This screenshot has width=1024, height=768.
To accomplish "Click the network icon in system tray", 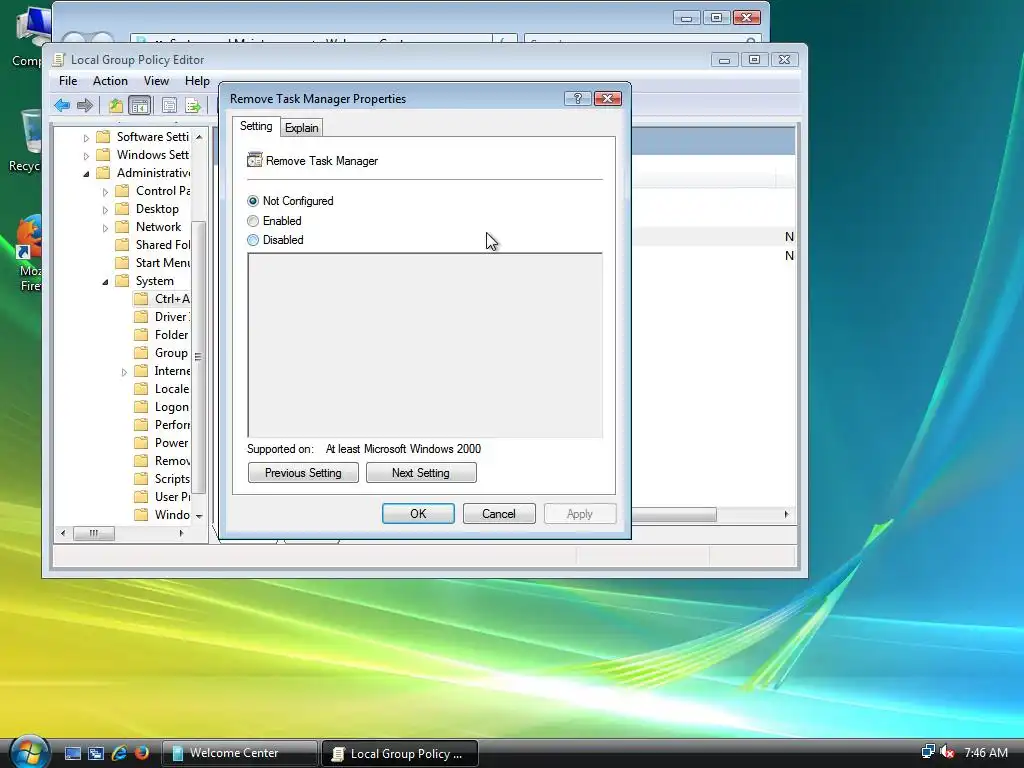I will point(927,752).
